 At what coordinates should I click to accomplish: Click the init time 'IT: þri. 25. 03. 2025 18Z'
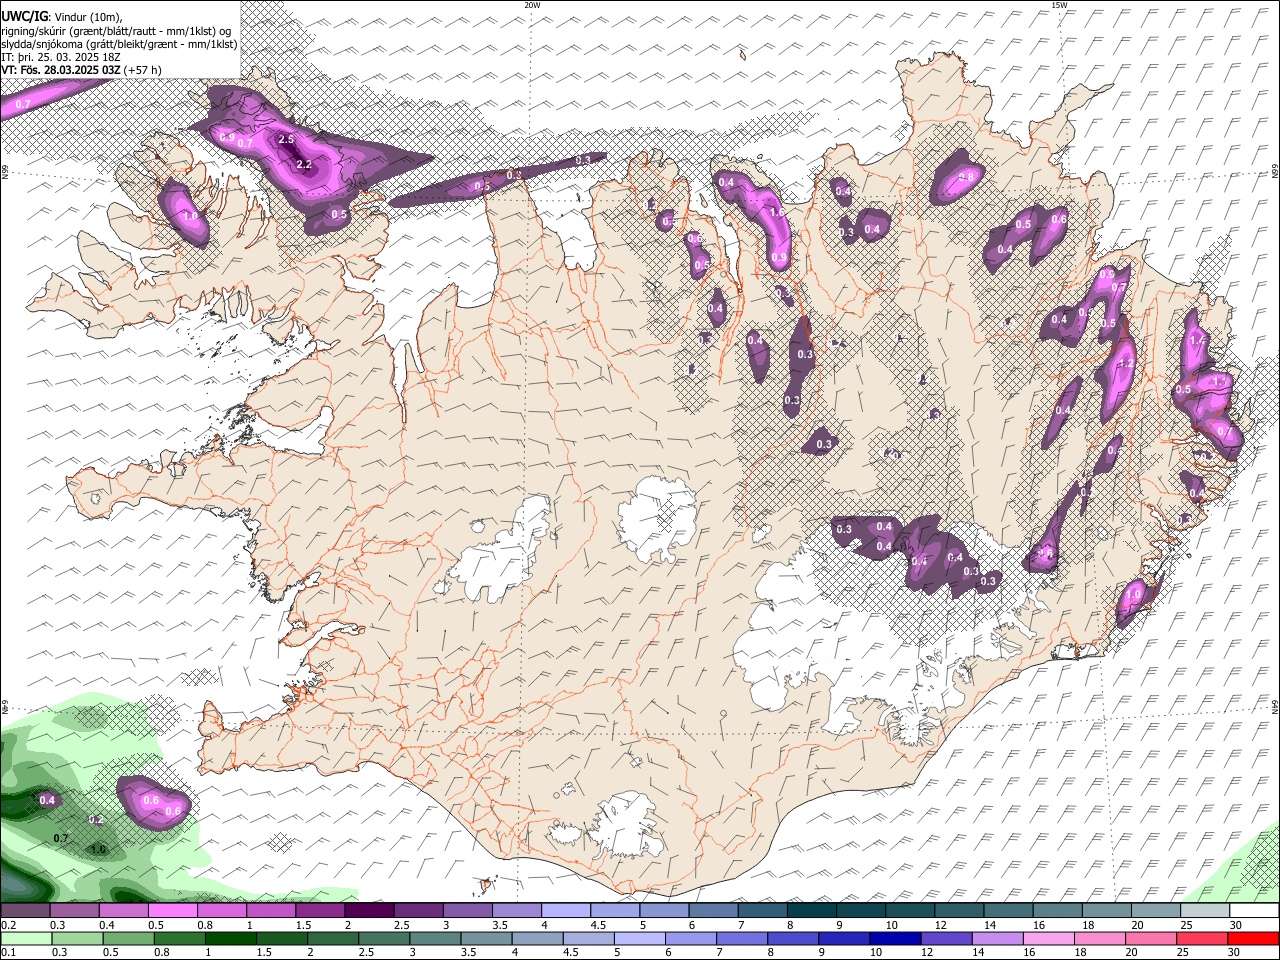click(x=62, y=57)
